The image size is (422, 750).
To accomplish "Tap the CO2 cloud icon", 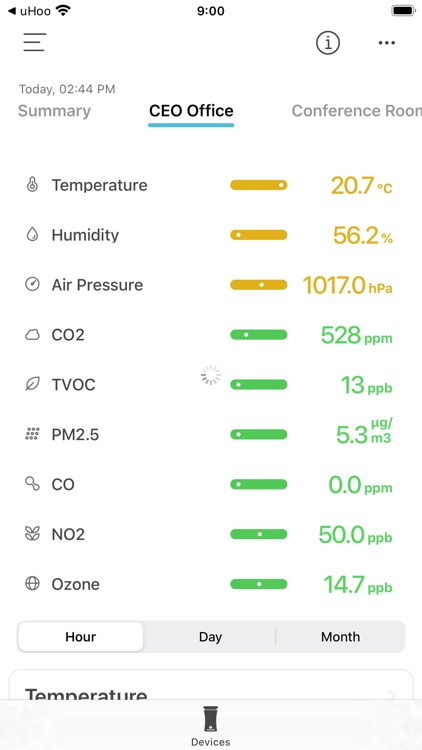I will point(32,335).
